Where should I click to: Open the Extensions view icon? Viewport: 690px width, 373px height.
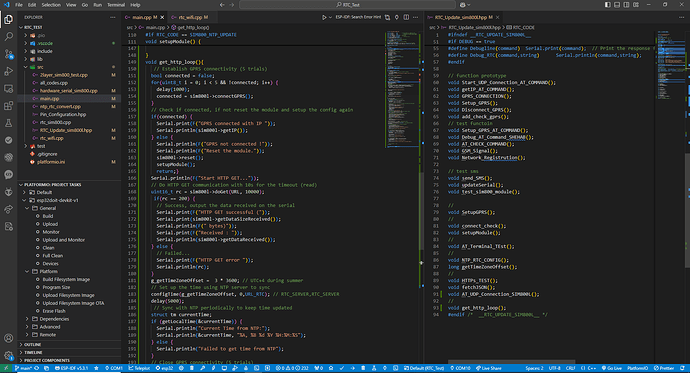8,106
